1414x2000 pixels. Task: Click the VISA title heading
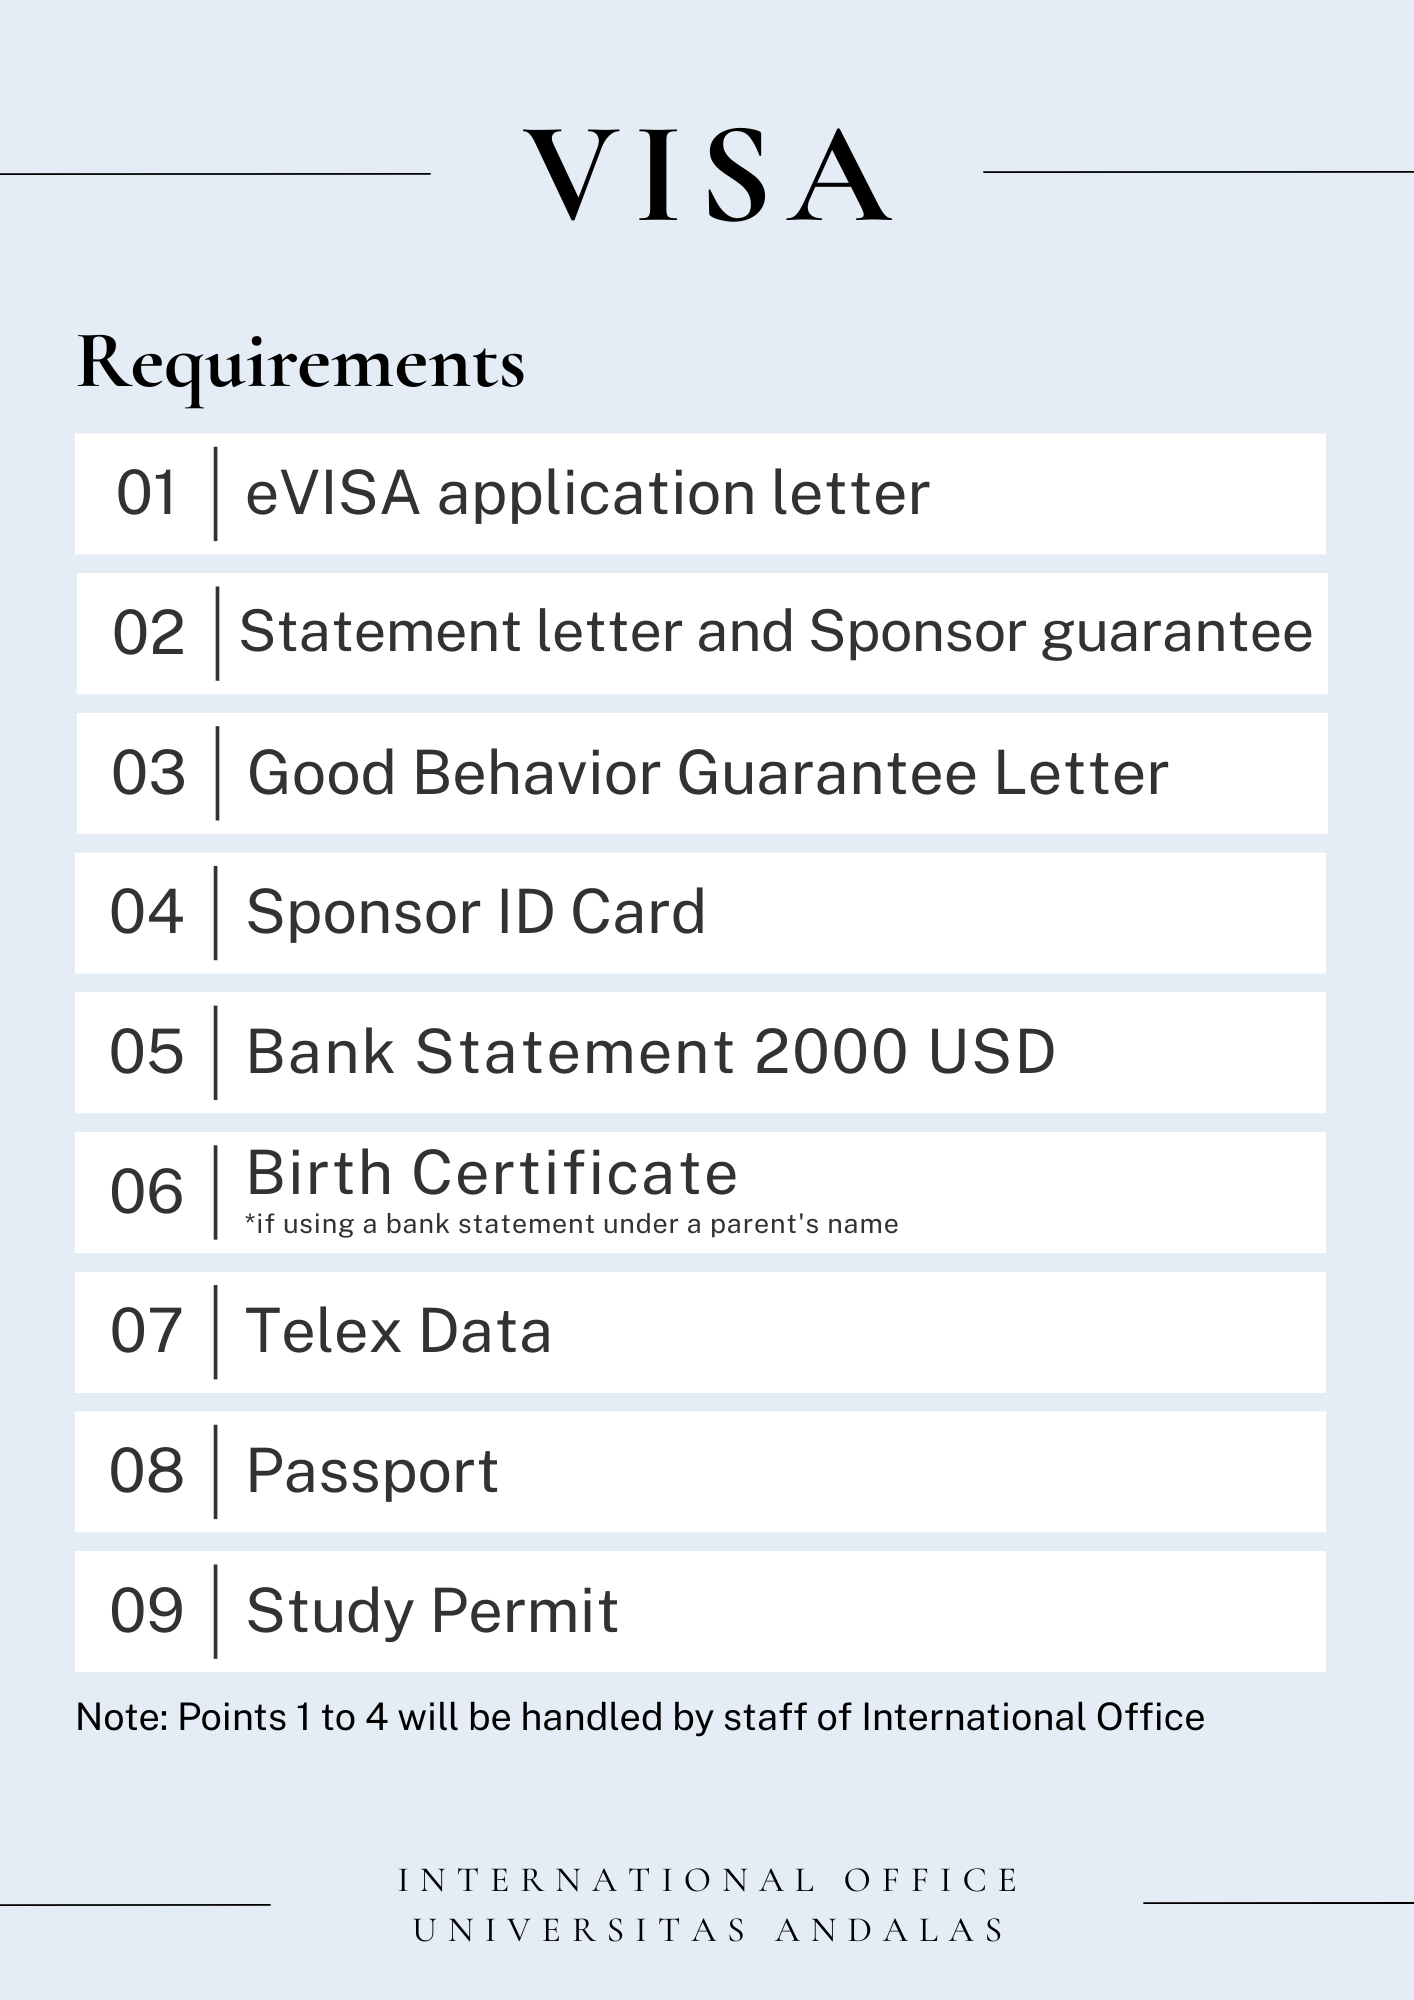click(x=708, y=175)
